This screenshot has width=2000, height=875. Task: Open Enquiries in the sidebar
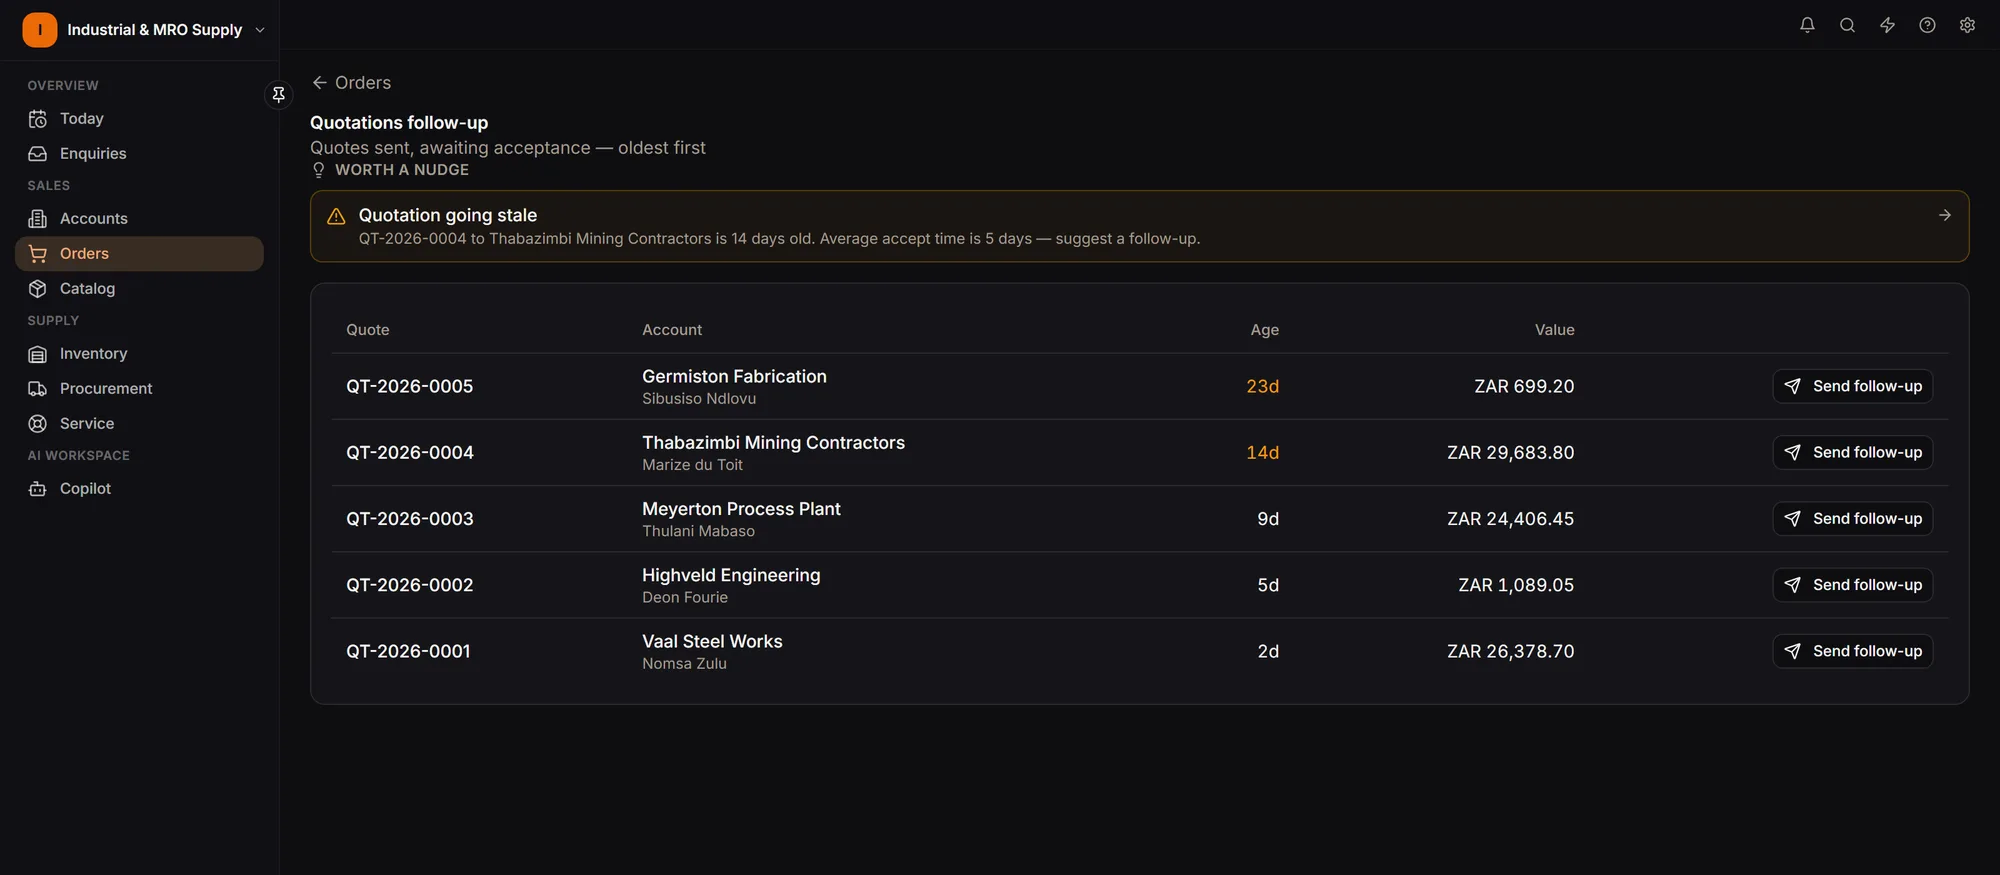tap(140, 153)
